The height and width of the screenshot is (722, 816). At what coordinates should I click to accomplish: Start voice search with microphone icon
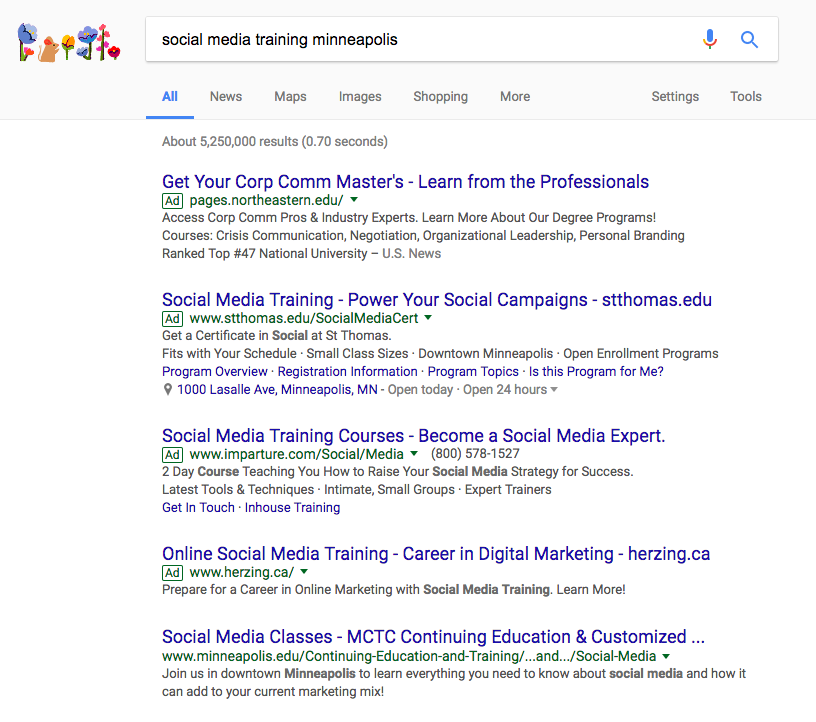click(710, 39)
